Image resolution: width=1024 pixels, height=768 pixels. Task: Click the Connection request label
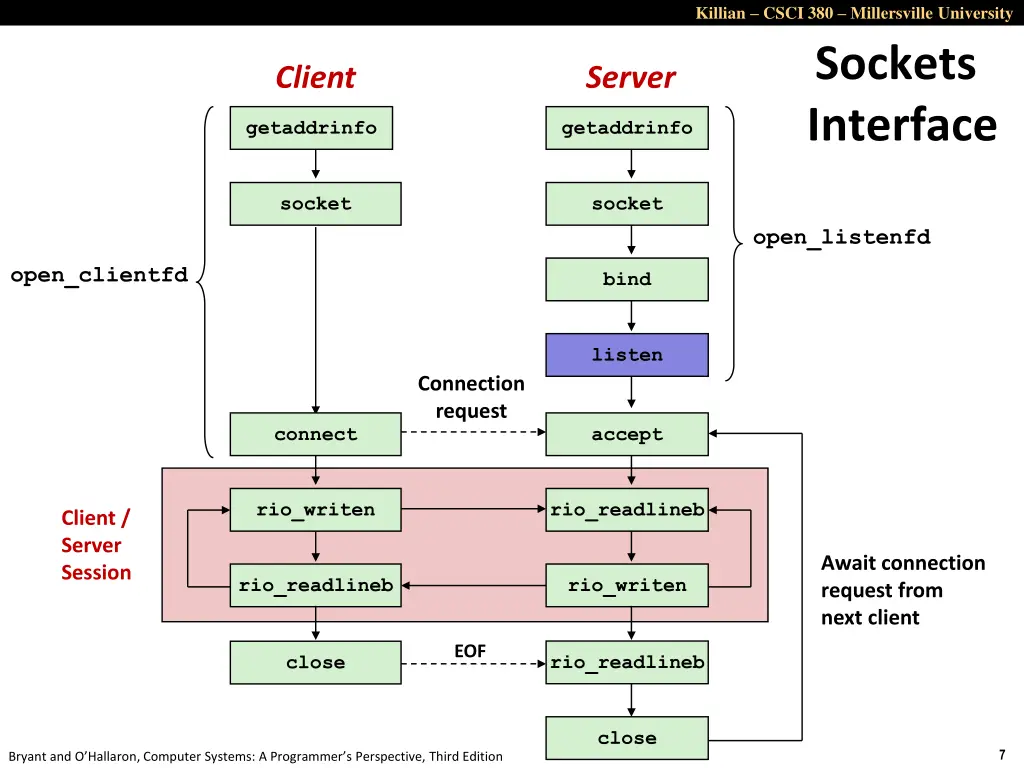pos(471,397)
